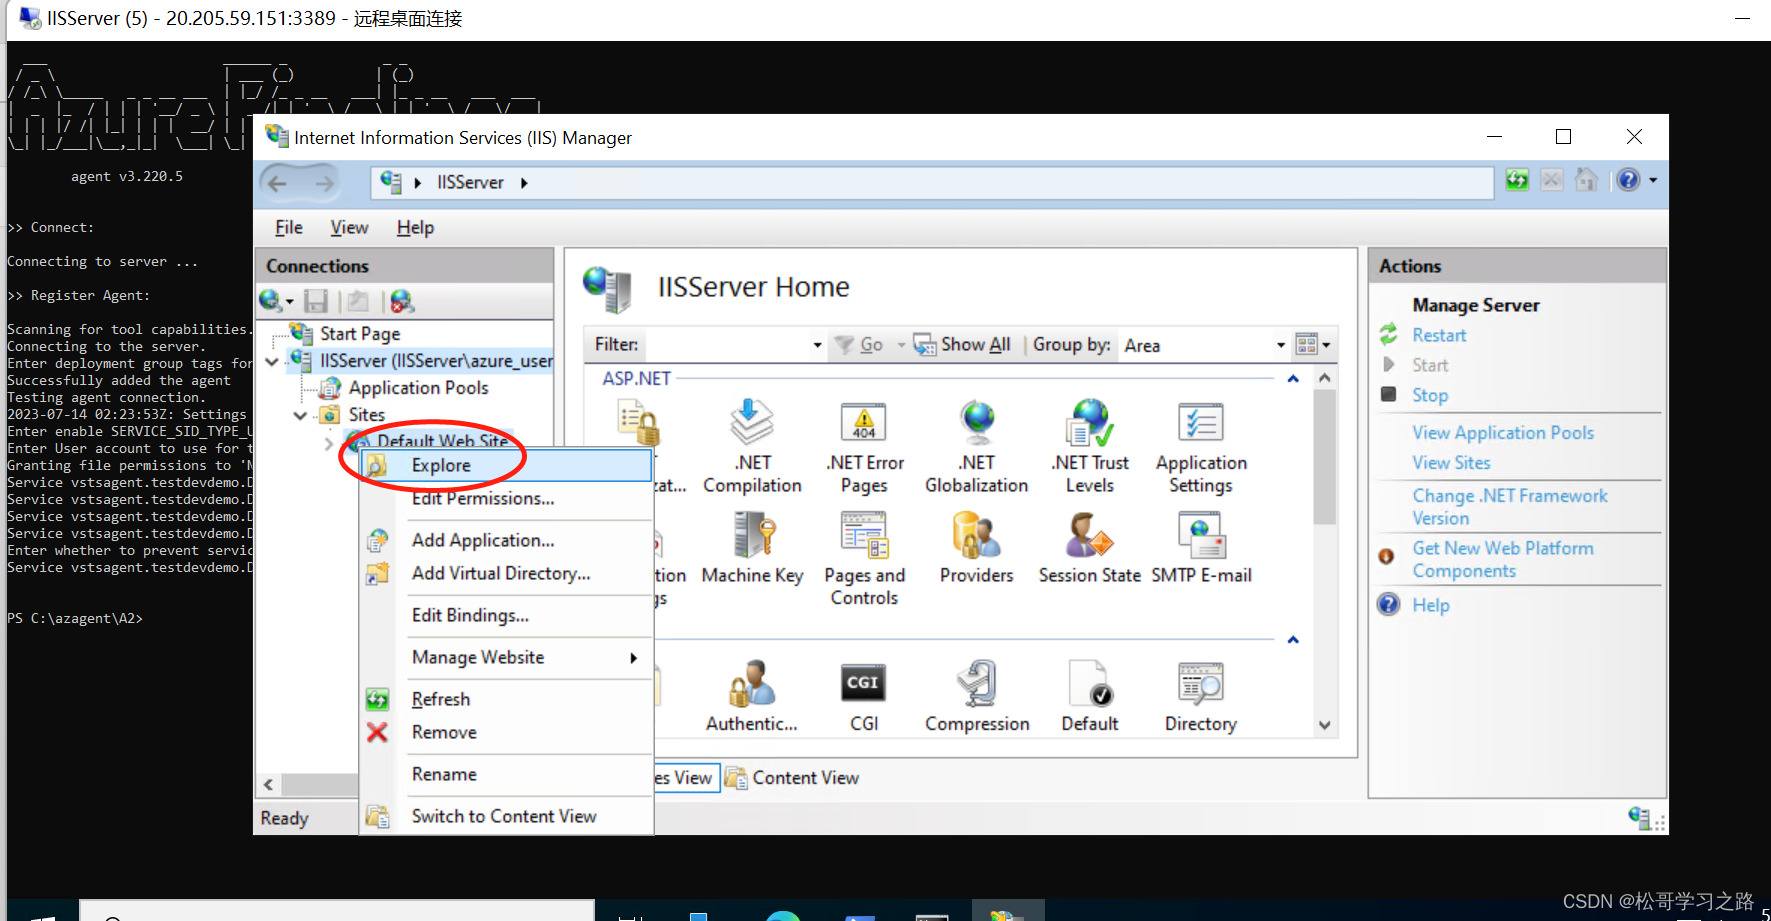Screen dimensions: 1771x921
Task: Choose Remove from the context menu
Action: pyautogui.click(x=506, y=732)
